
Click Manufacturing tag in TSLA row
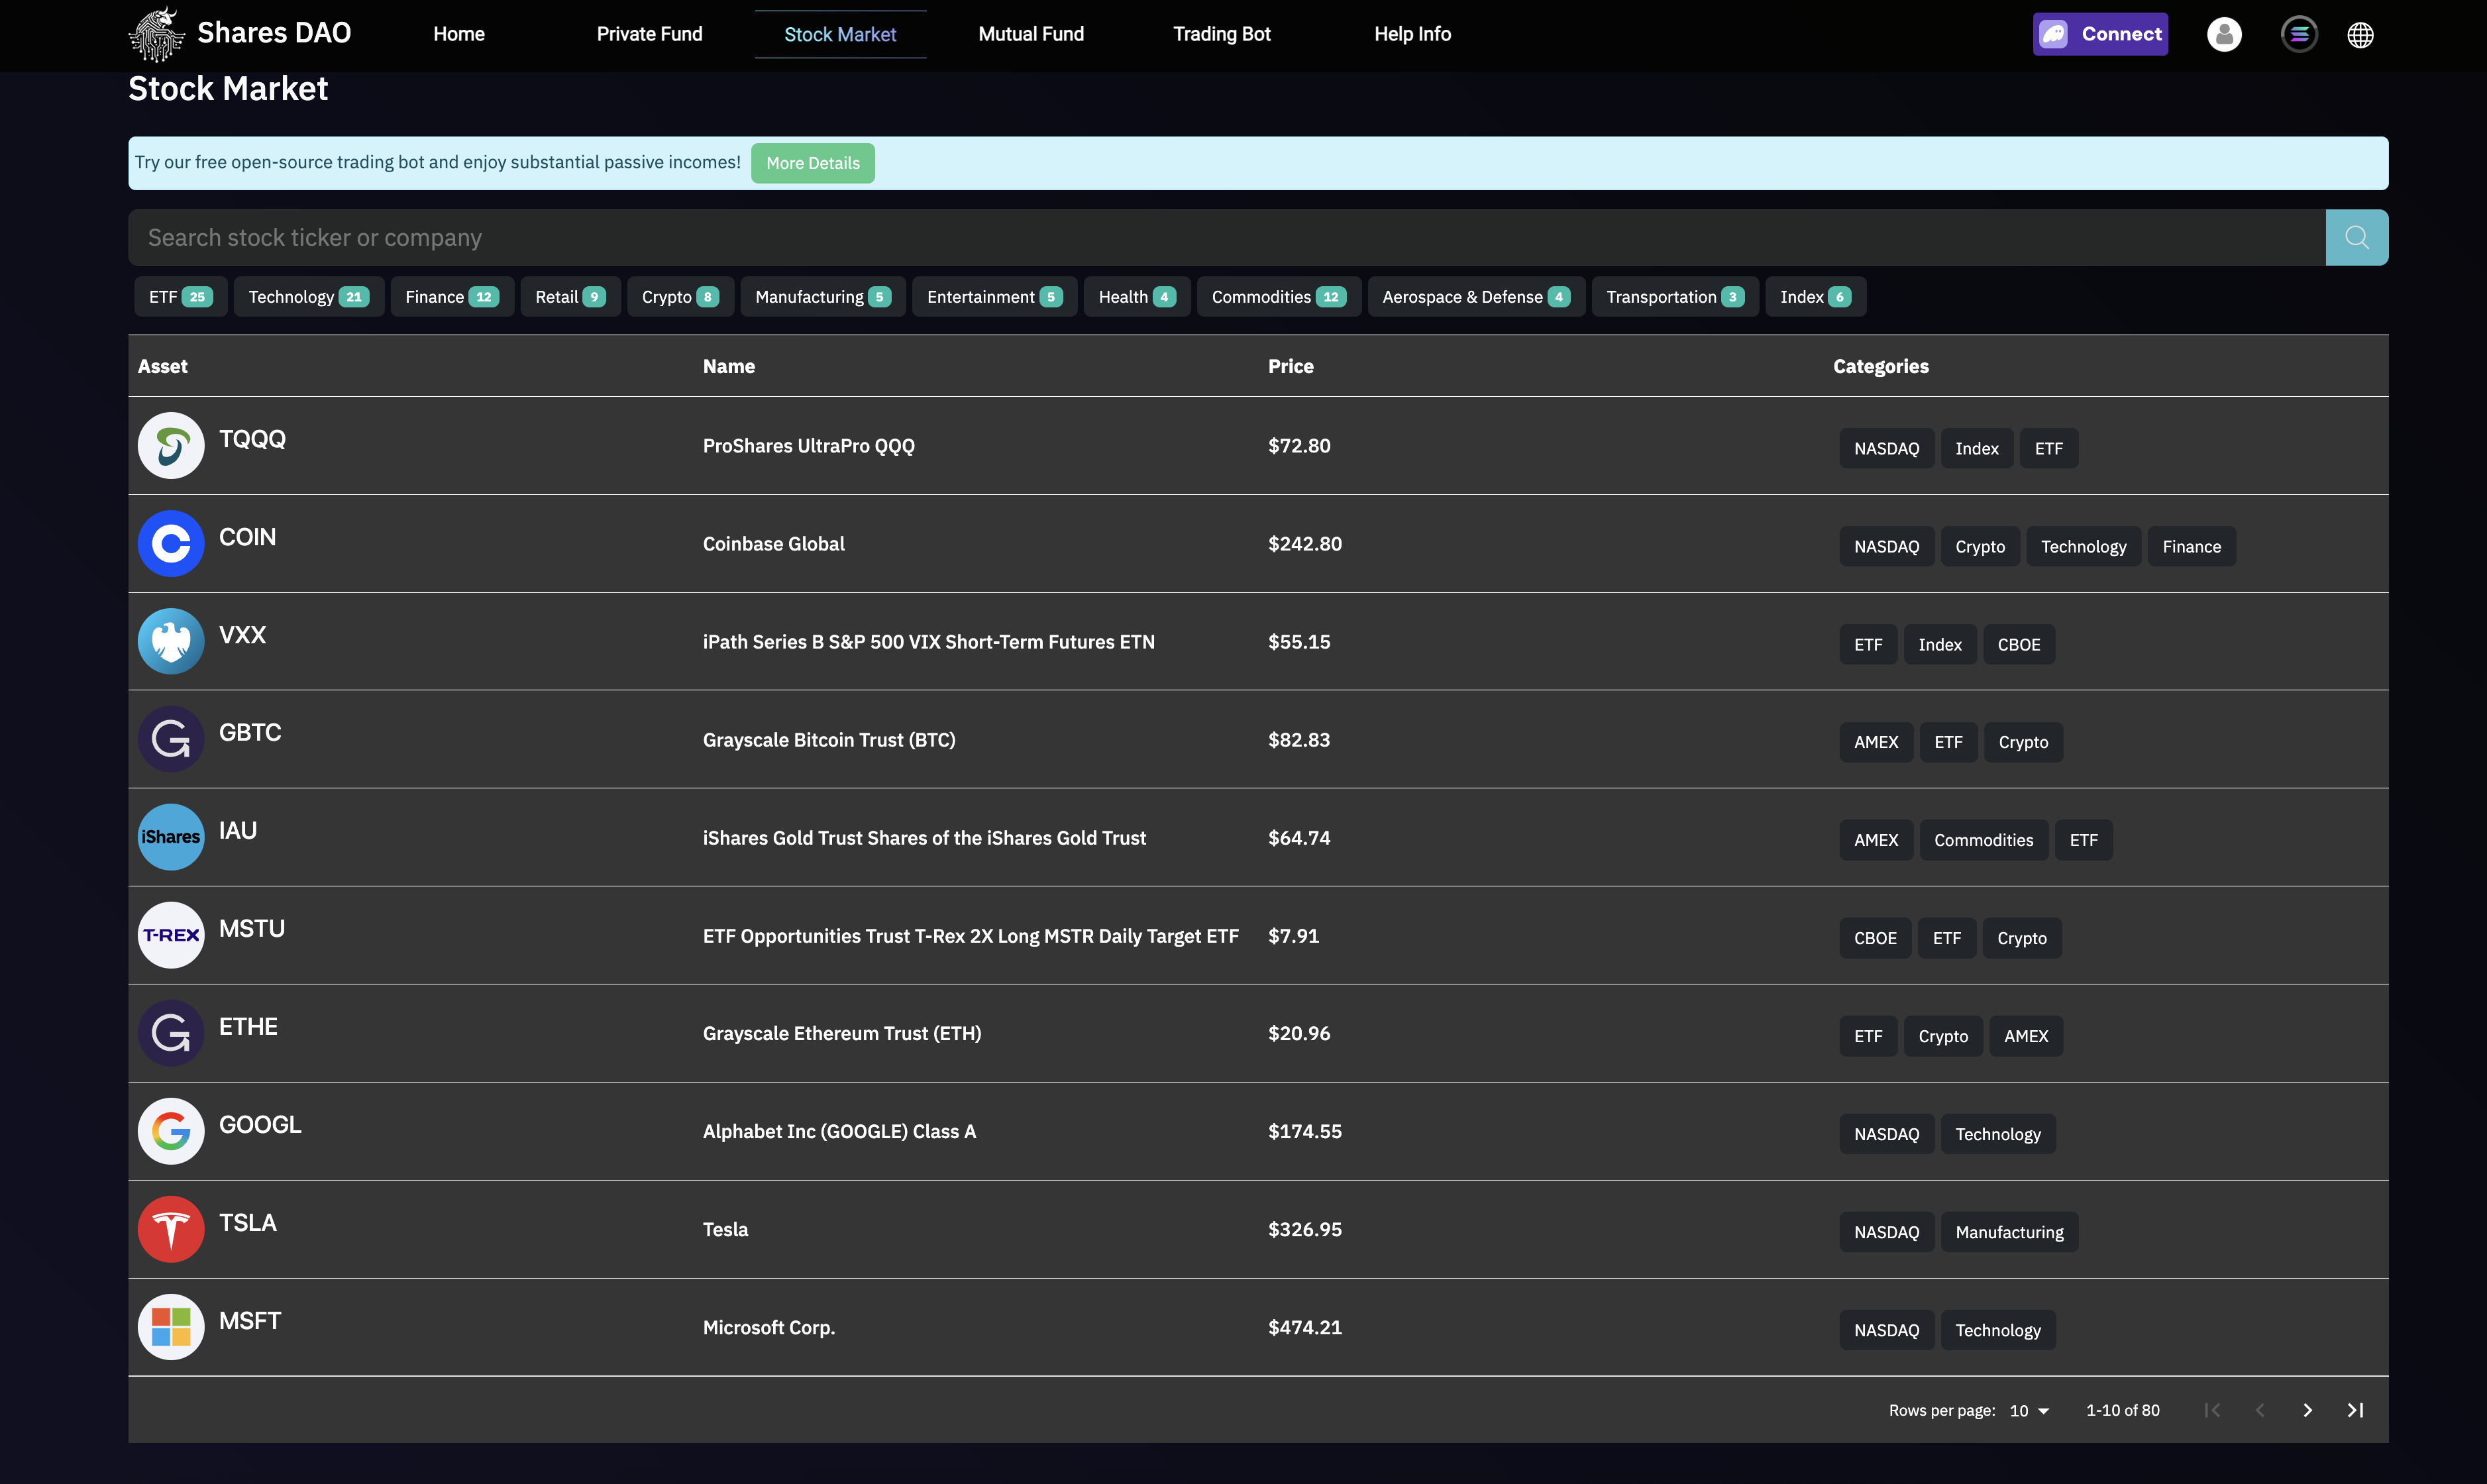pos(2010,1232)
